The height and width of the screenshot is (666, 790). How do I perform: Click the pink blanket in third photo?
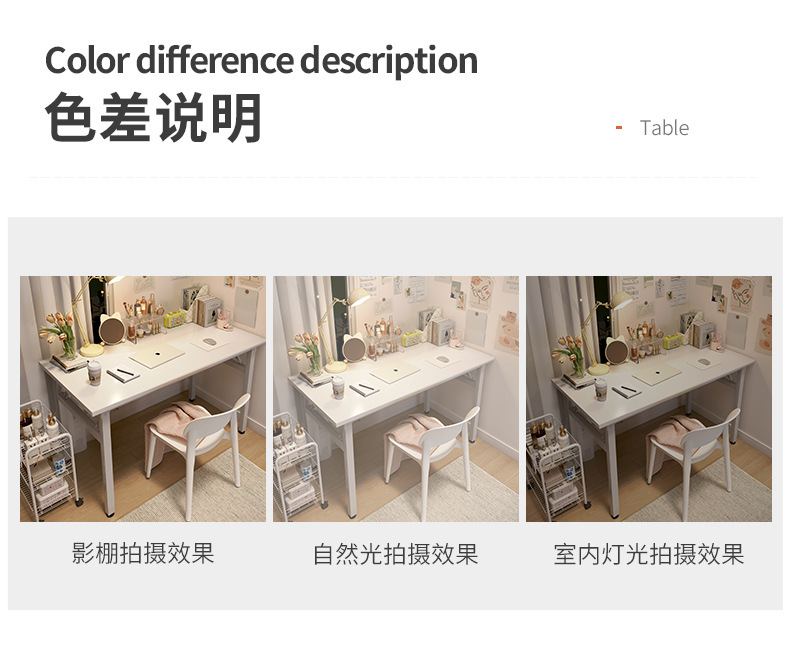674,433
